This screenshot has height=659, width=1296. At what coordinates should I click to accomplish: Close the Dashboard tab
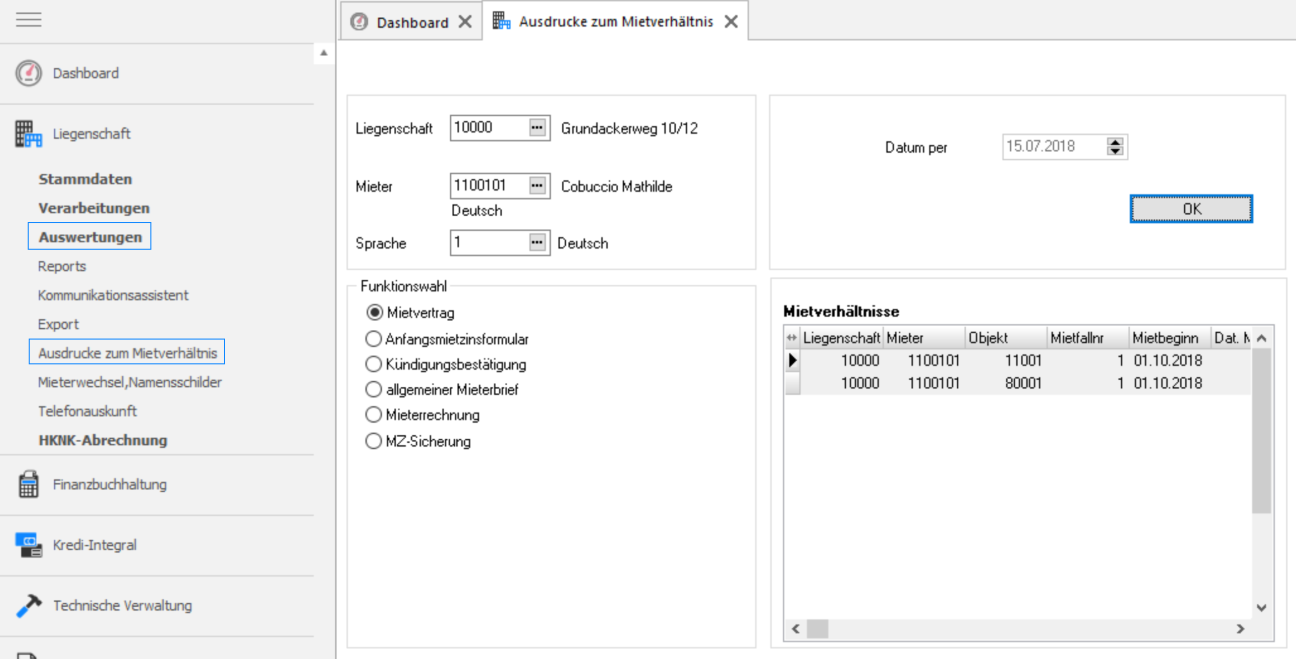click(465, 21)
